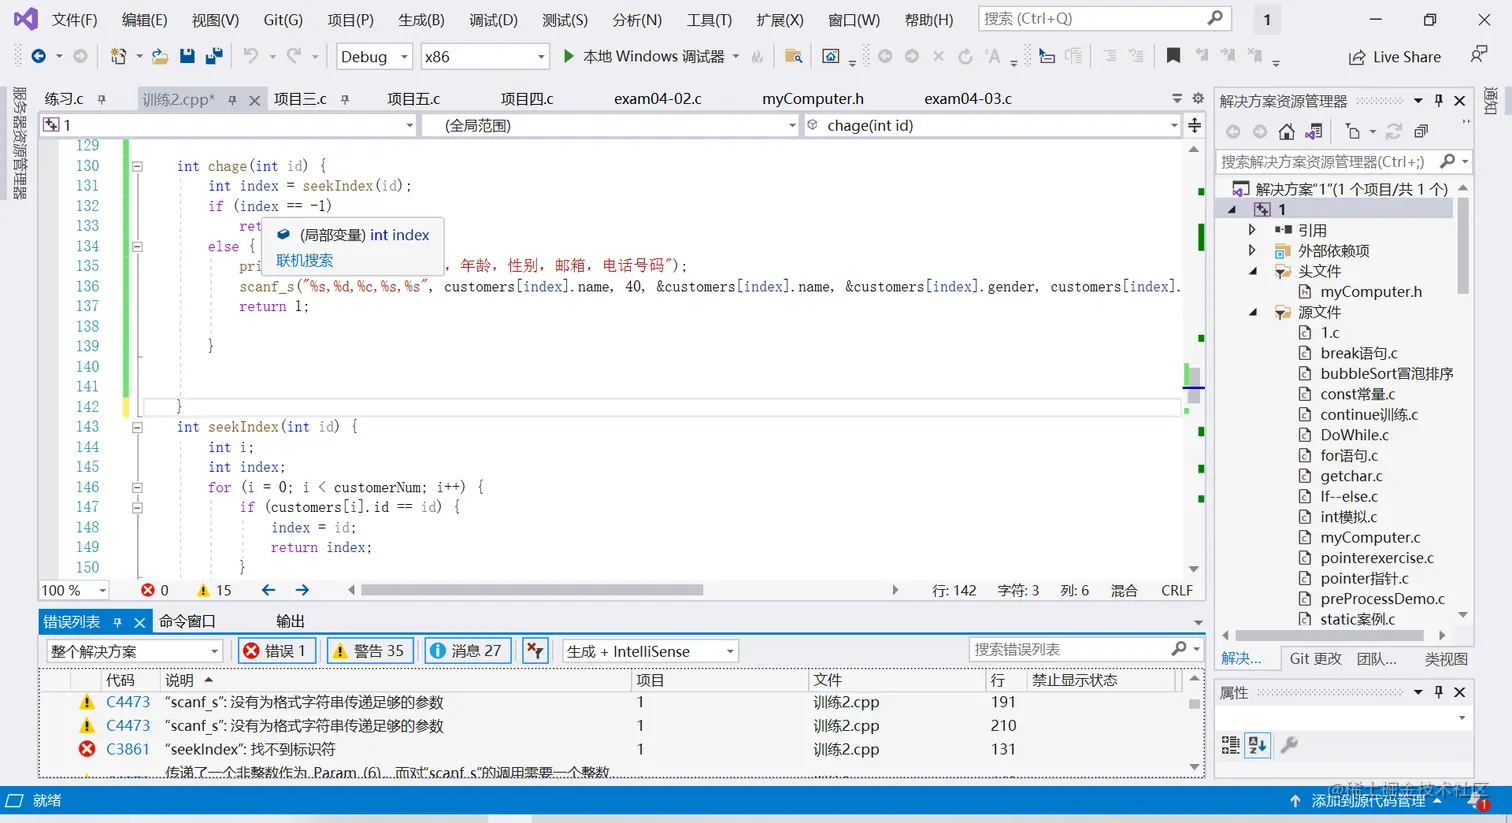Click the navigate backward arrow in the toolbar
Image resolution: width=1512 pixels, height=823 pixels.
coord(38,57)
